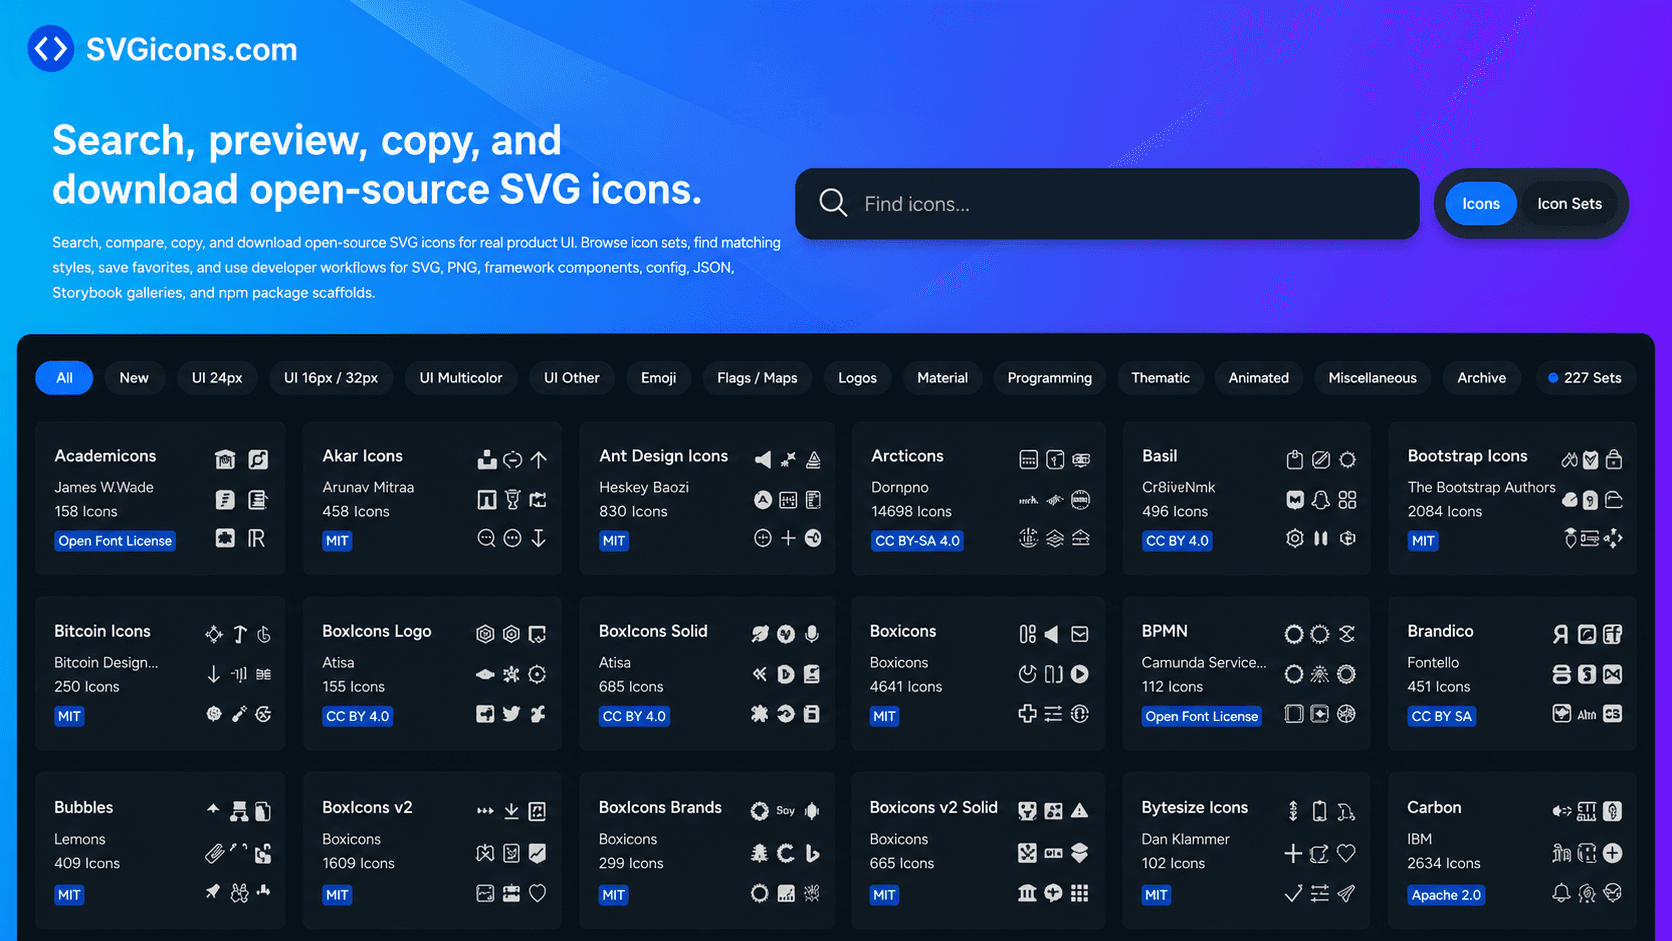Show Animated icon sets
Screen dimensions: 1672x941
pyautogui.click(x=1258, y=378)
